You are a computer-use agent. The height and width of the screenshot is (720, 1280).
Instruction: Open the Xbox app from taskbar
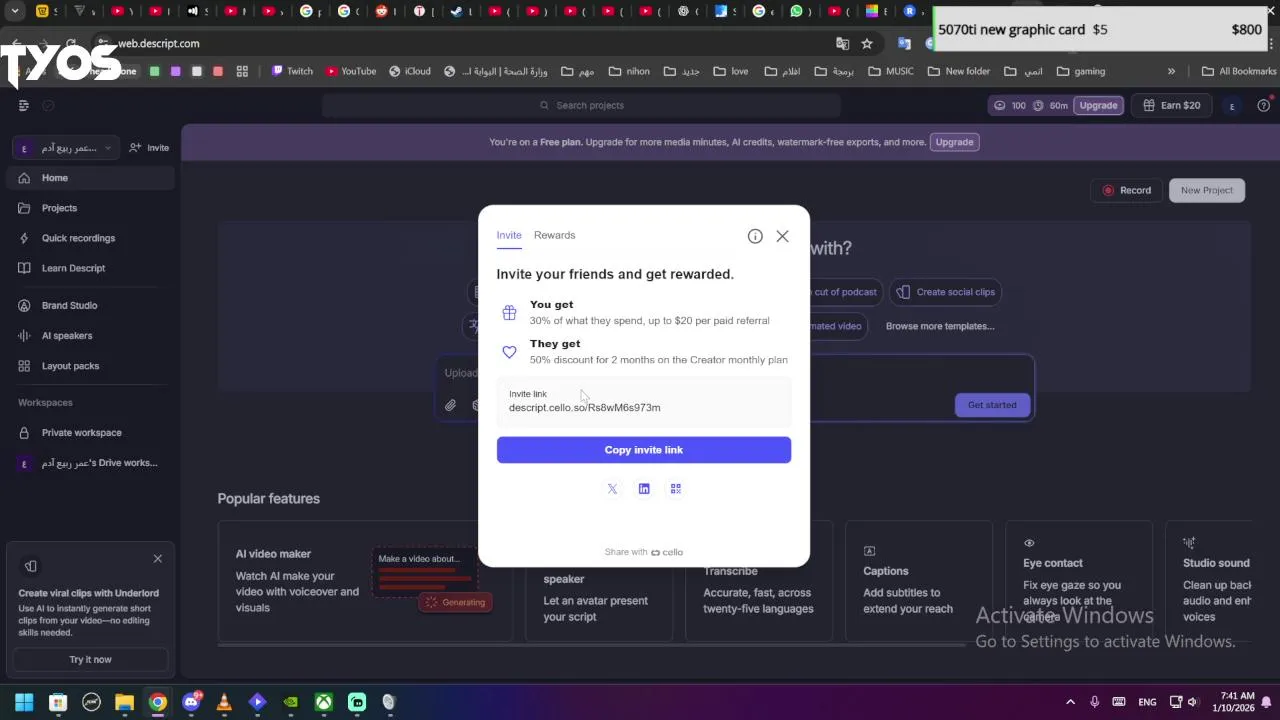[x=324, y=702]
